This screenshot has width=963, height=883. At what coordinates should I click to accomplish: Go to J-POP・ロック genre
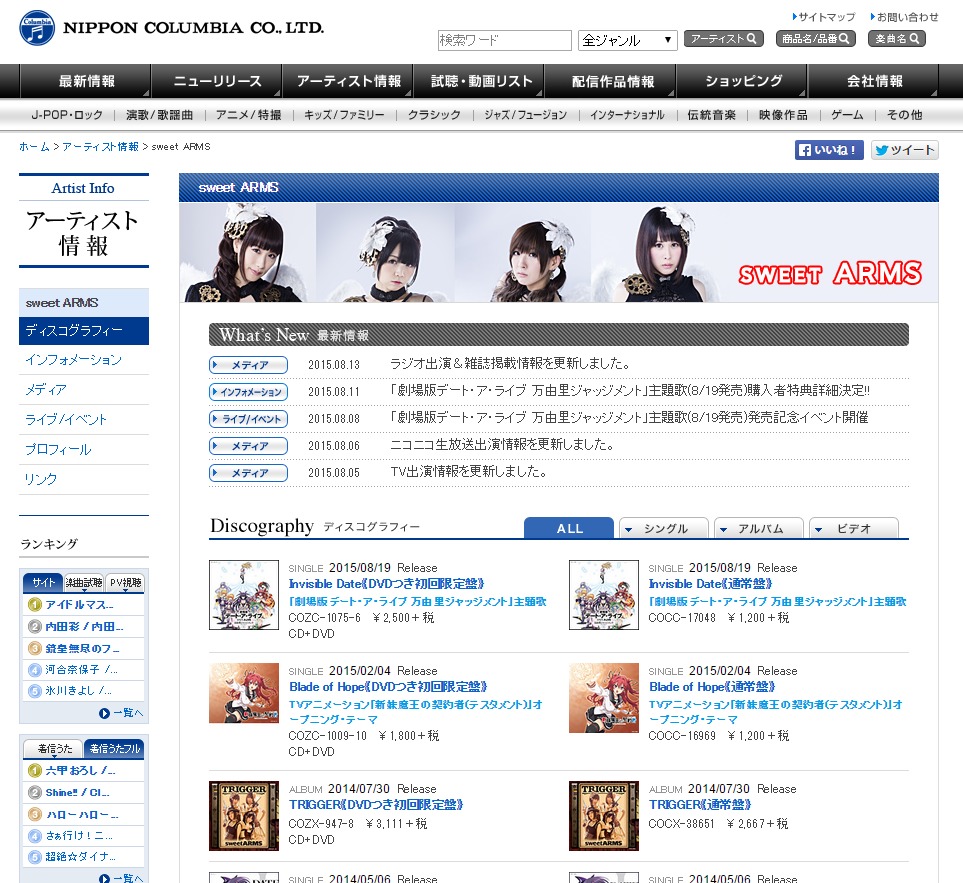click(67, 115)
